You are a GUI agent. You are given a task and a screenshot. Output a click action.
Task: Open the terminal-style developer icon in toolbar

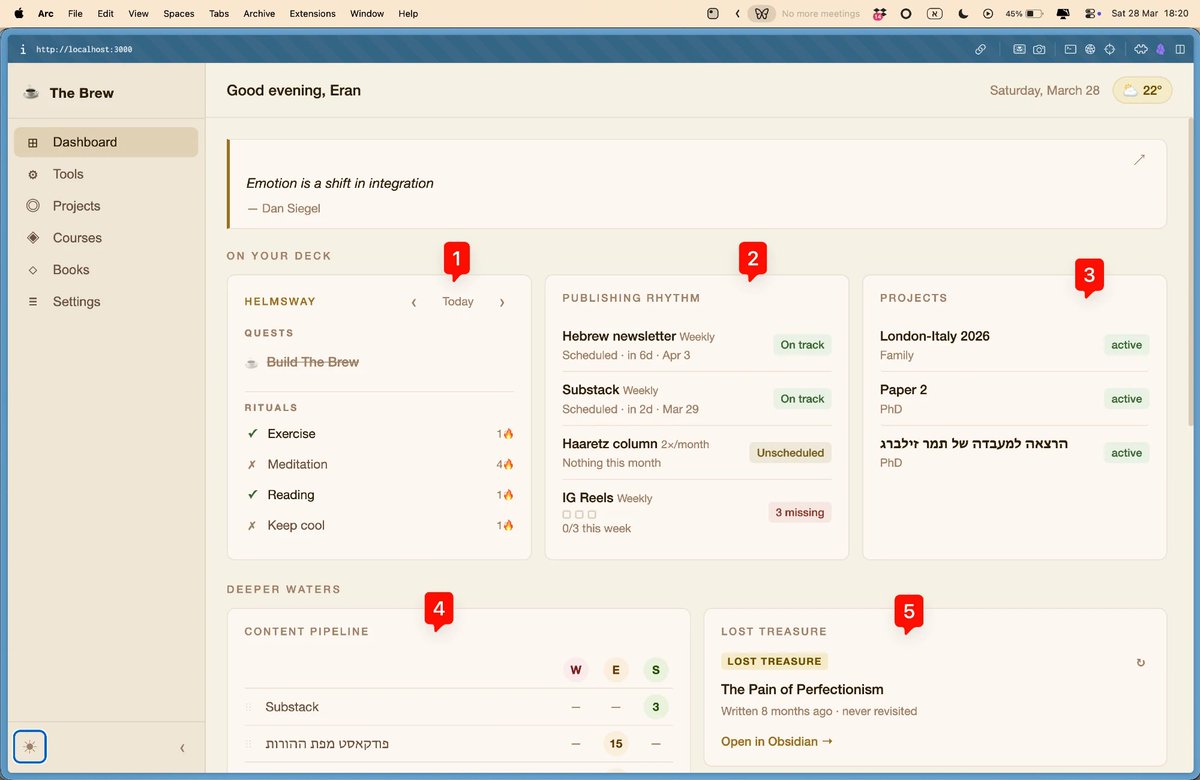pyautogui.click(x=1070, y=49)
